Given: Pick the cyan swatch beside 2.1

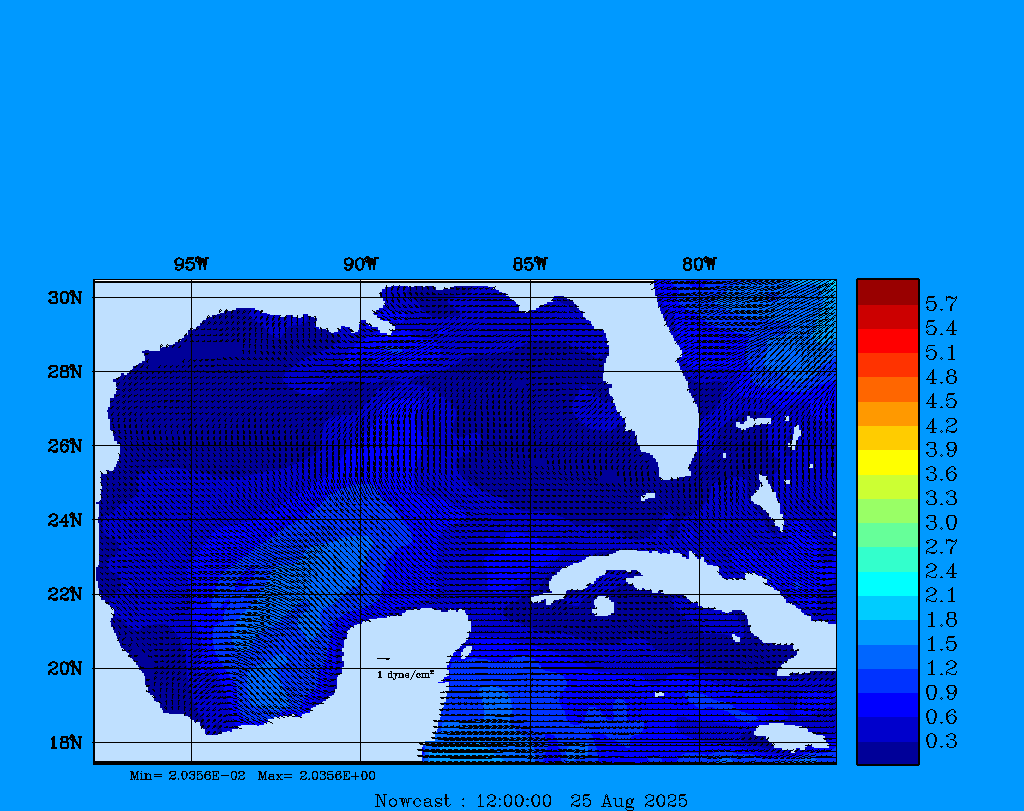Looking at the screenshot, I should pos(887,584).
